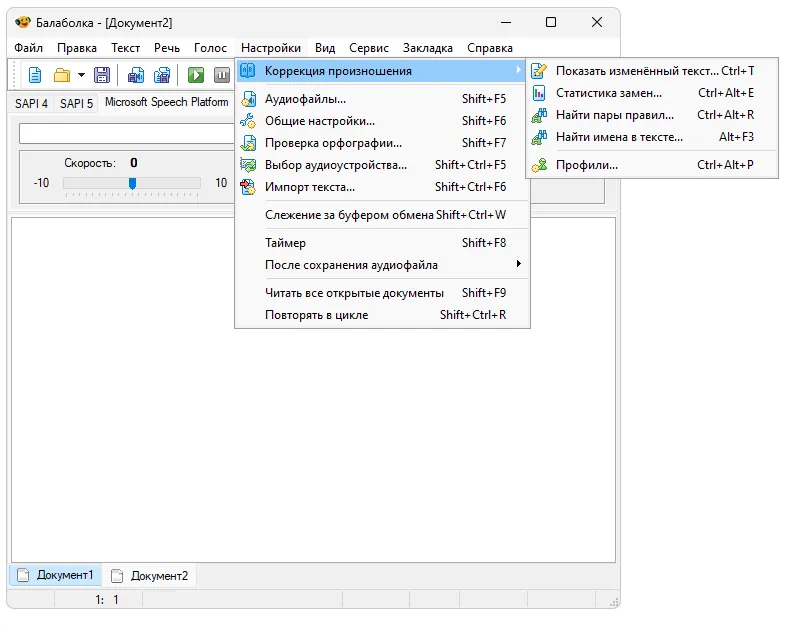Click Документ1 tab page icon

(23, 575)
